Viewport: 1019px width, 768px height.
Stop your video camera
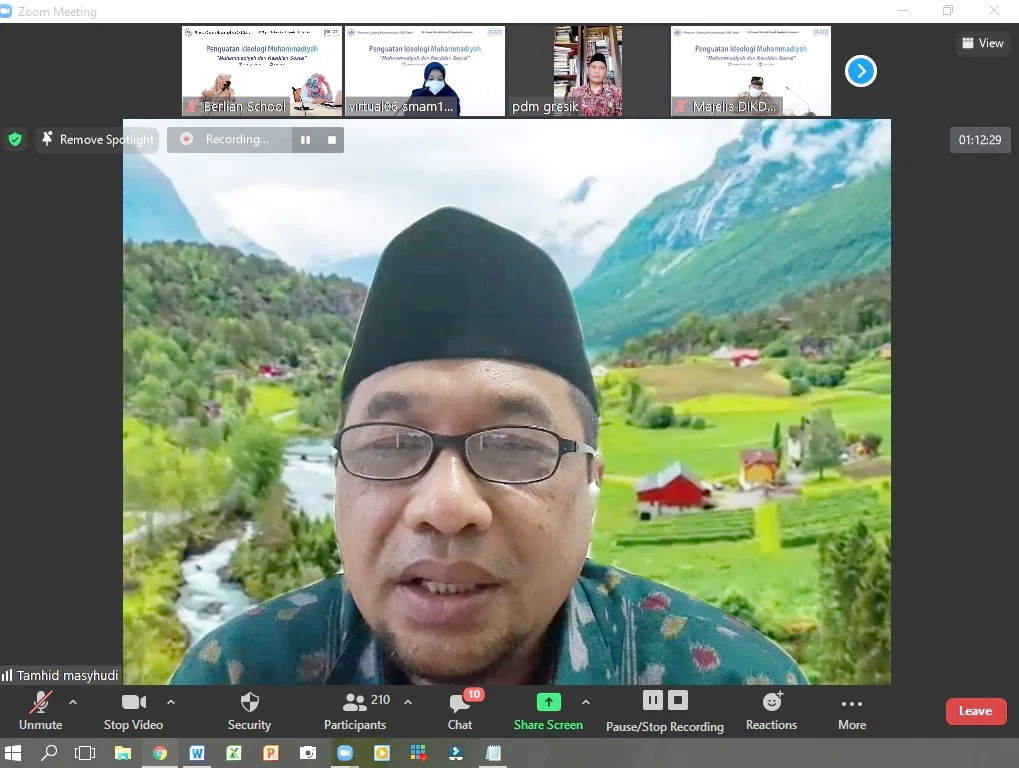133,702
